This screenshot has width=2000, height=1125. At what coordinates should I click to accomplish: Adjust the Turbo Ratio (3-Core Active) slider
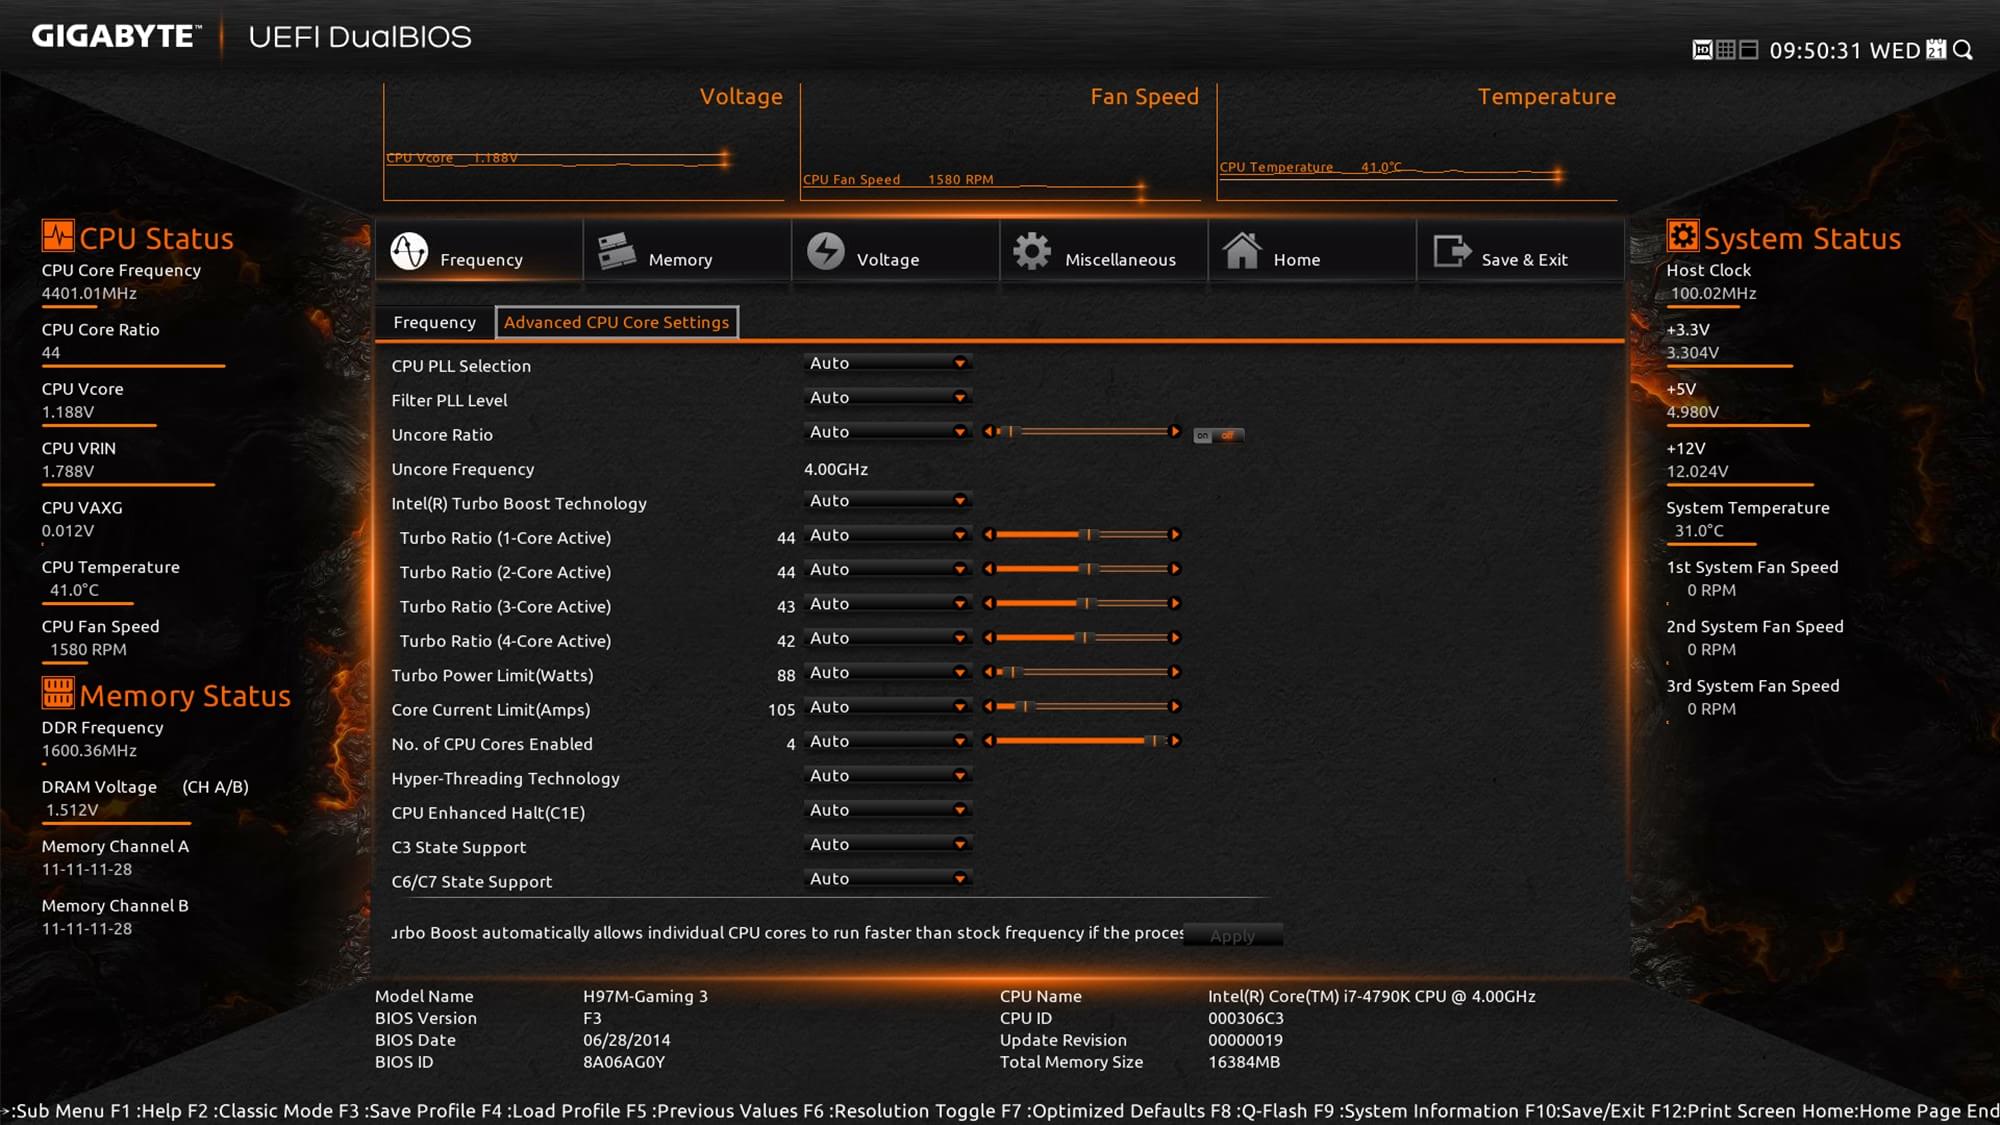(1081, 603)
